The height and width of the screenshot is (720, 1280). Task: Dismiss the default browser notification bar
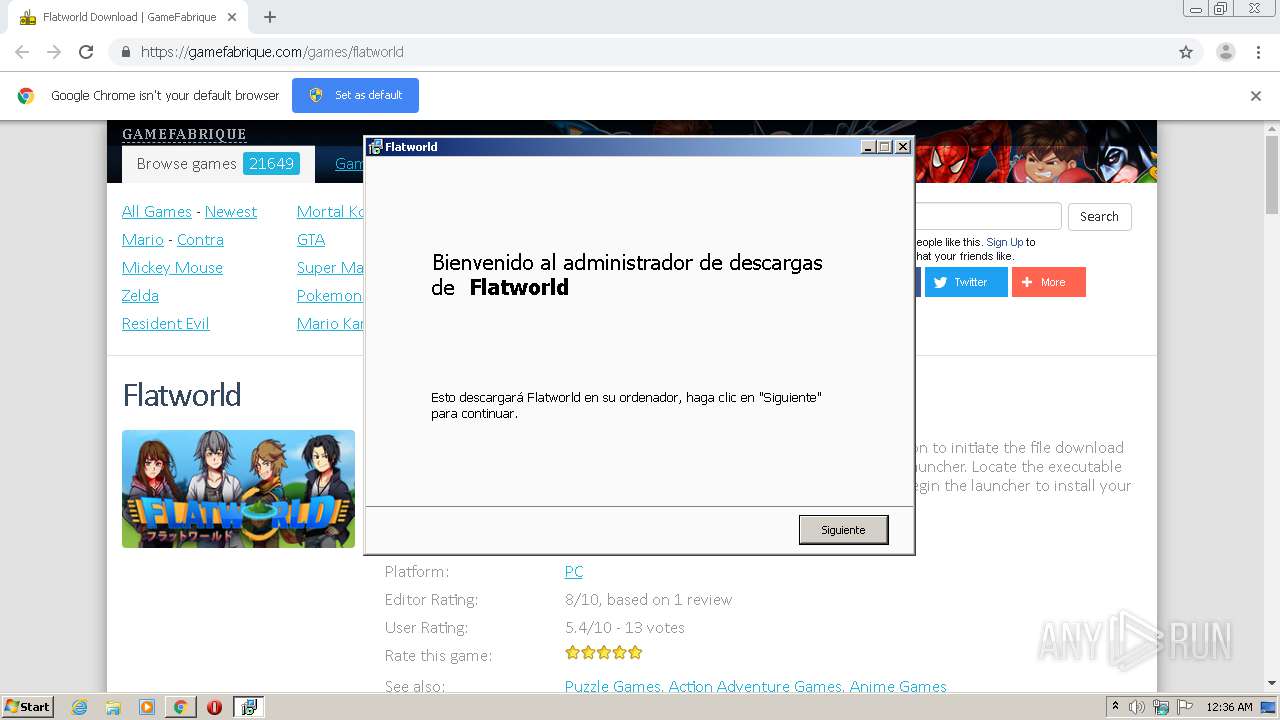1255,96
